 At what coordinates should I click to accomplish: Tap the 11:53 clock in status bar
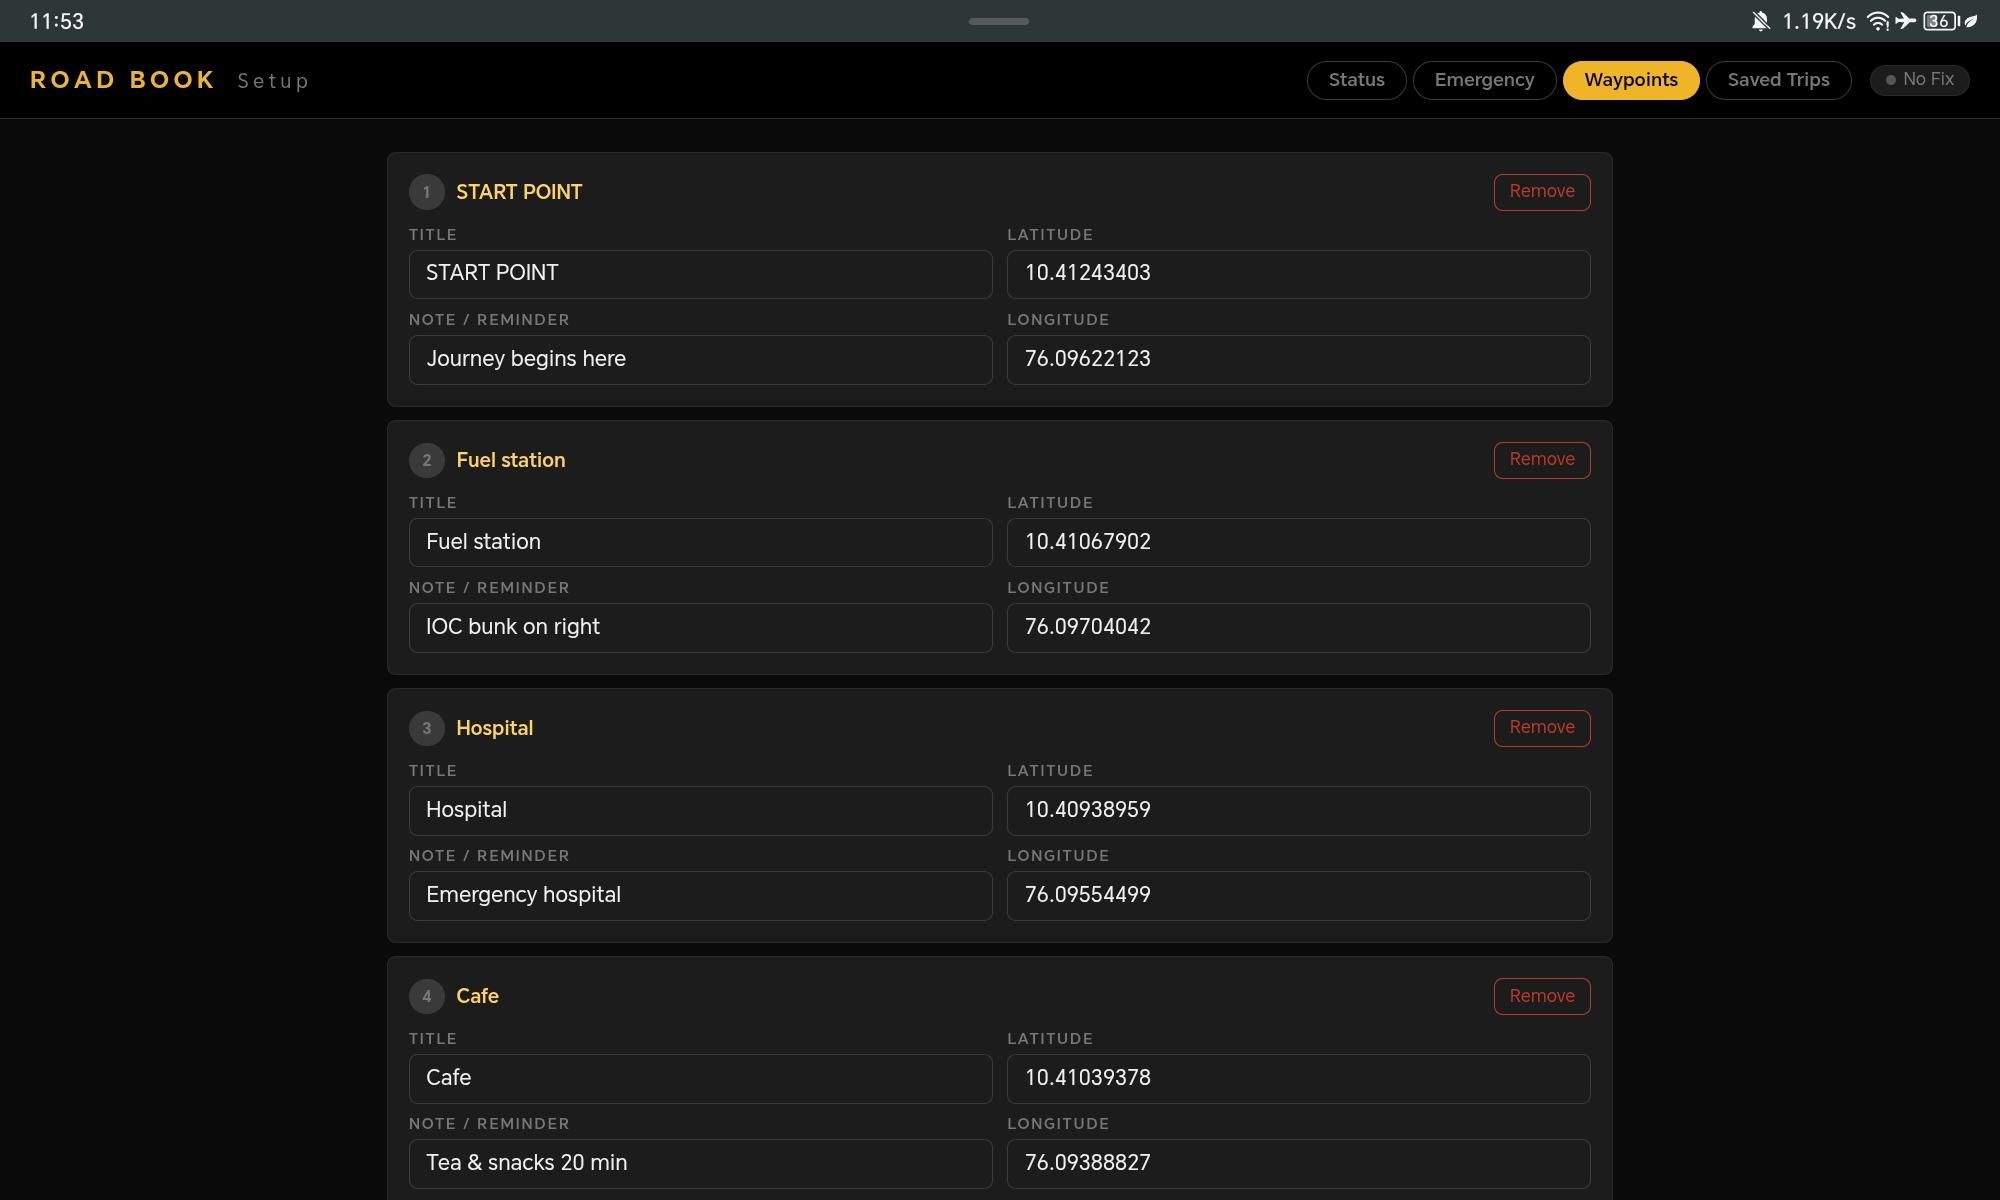(57, 21)
